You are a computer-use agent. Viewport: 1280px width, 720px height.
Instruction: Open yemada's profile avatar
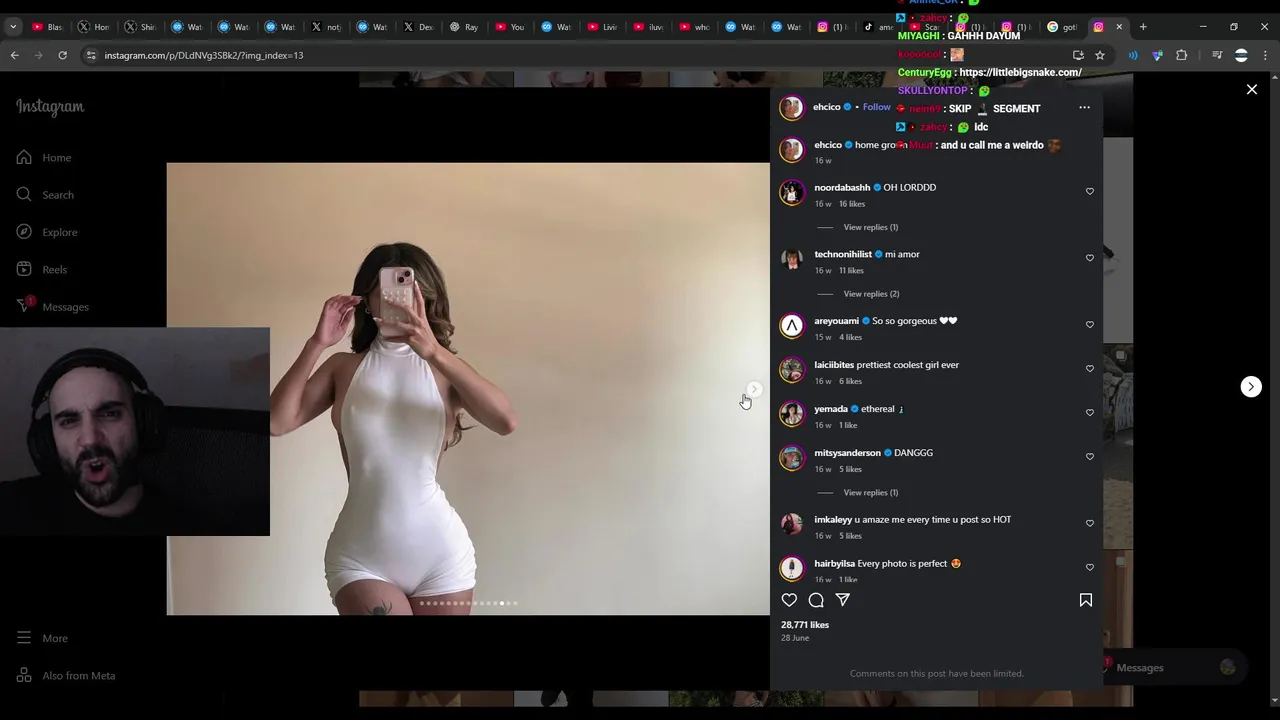(792, 414)
